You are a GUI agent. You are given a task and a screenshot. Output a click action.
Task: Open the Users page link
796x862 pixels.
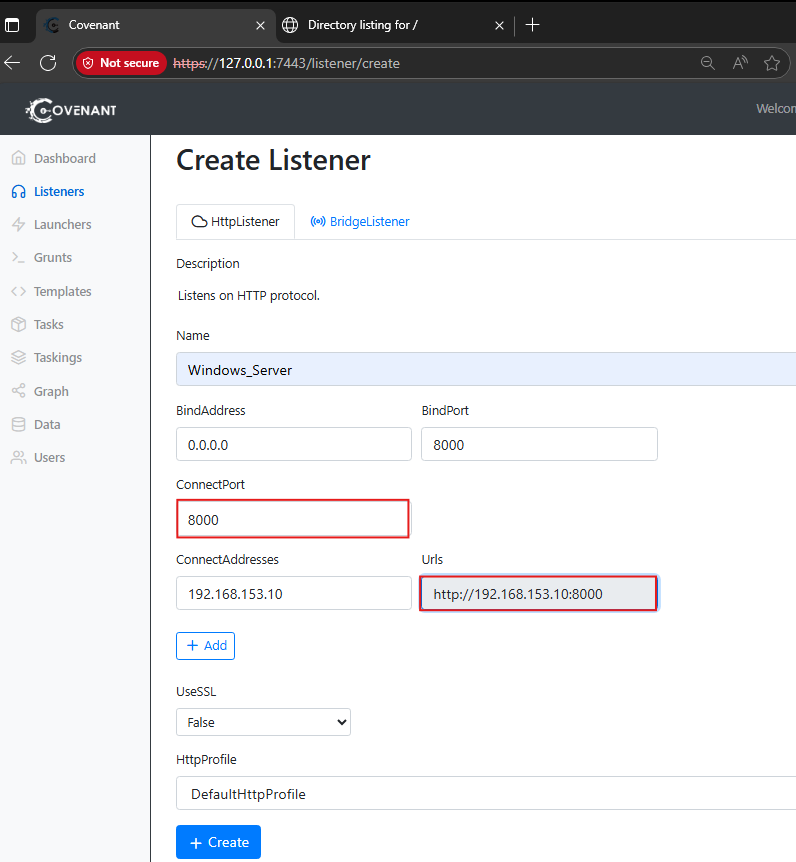pyautogui.click(x=49, y=457)
